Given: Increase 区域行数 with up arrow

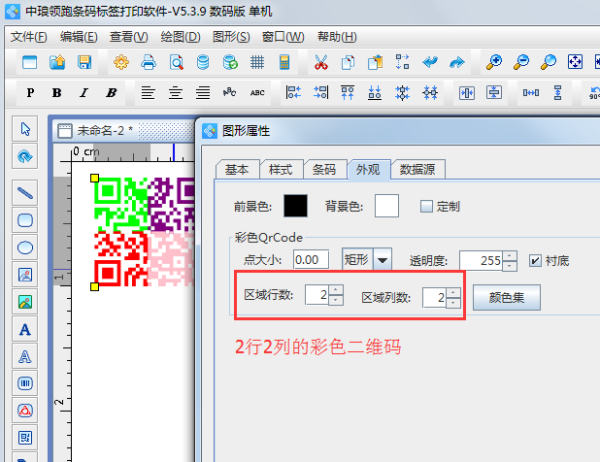Looking at the screenshot, I should 336,290.
